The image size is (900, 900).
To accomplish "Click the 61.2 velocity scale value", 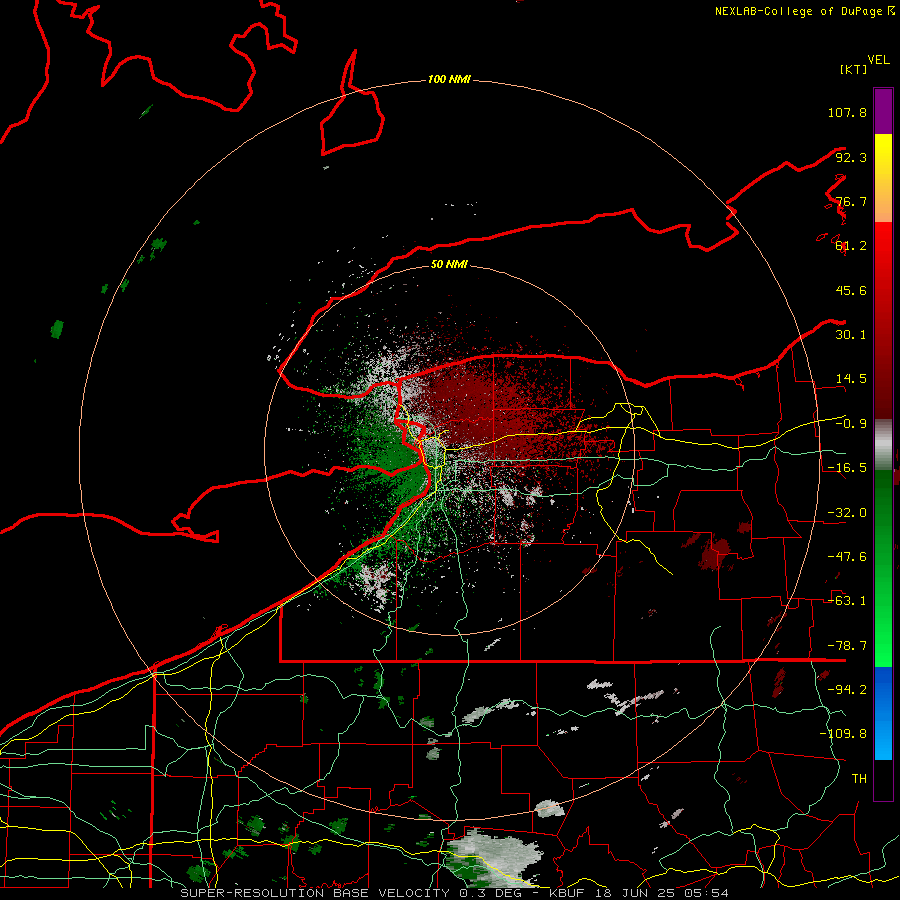I will click(x=851, y=246).
